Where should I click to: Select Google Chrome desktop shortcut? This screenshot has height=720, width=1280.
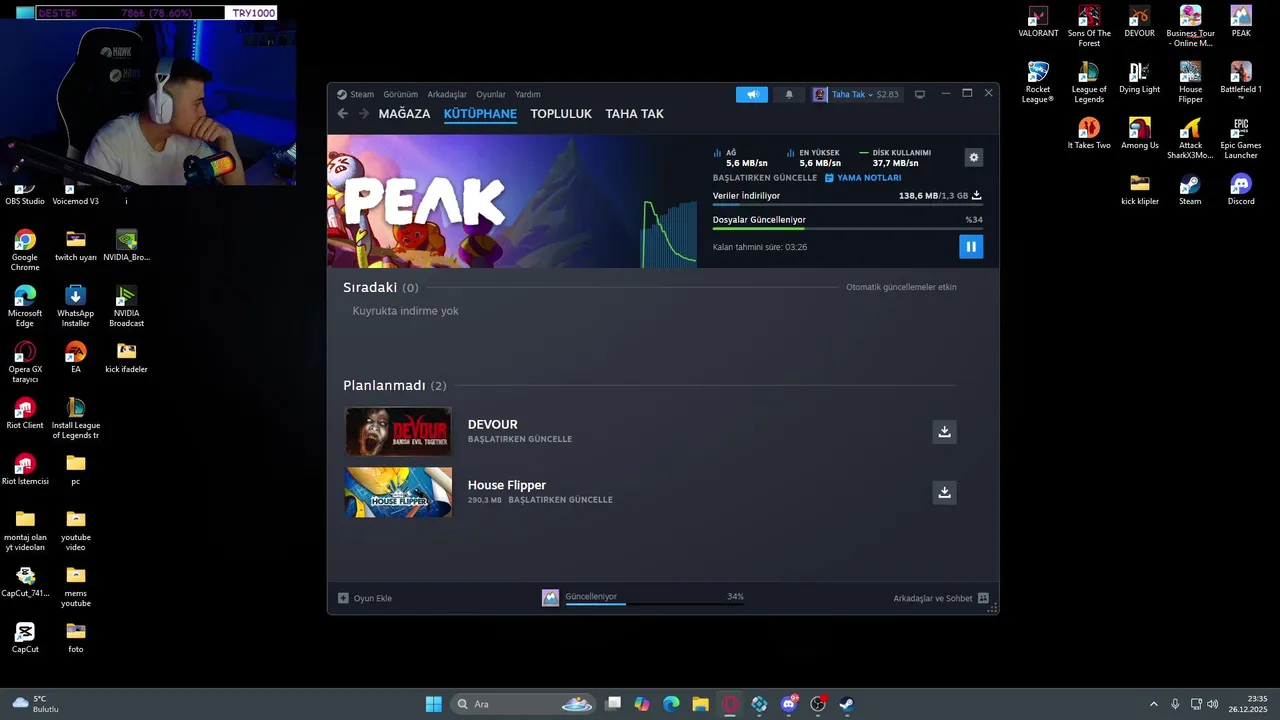pos(25,250)
